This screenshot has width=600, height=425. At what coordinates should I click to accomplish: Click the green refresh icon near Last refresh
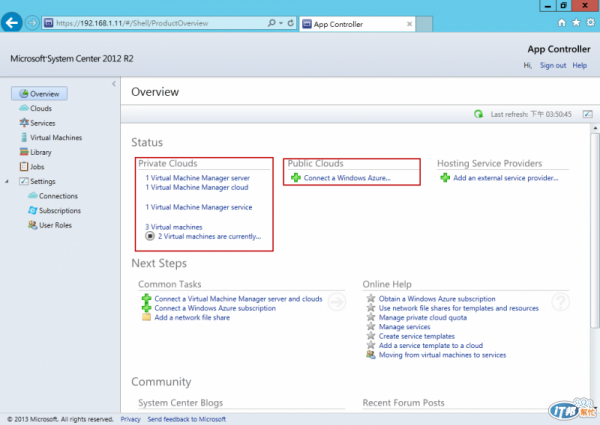[478, 114]
